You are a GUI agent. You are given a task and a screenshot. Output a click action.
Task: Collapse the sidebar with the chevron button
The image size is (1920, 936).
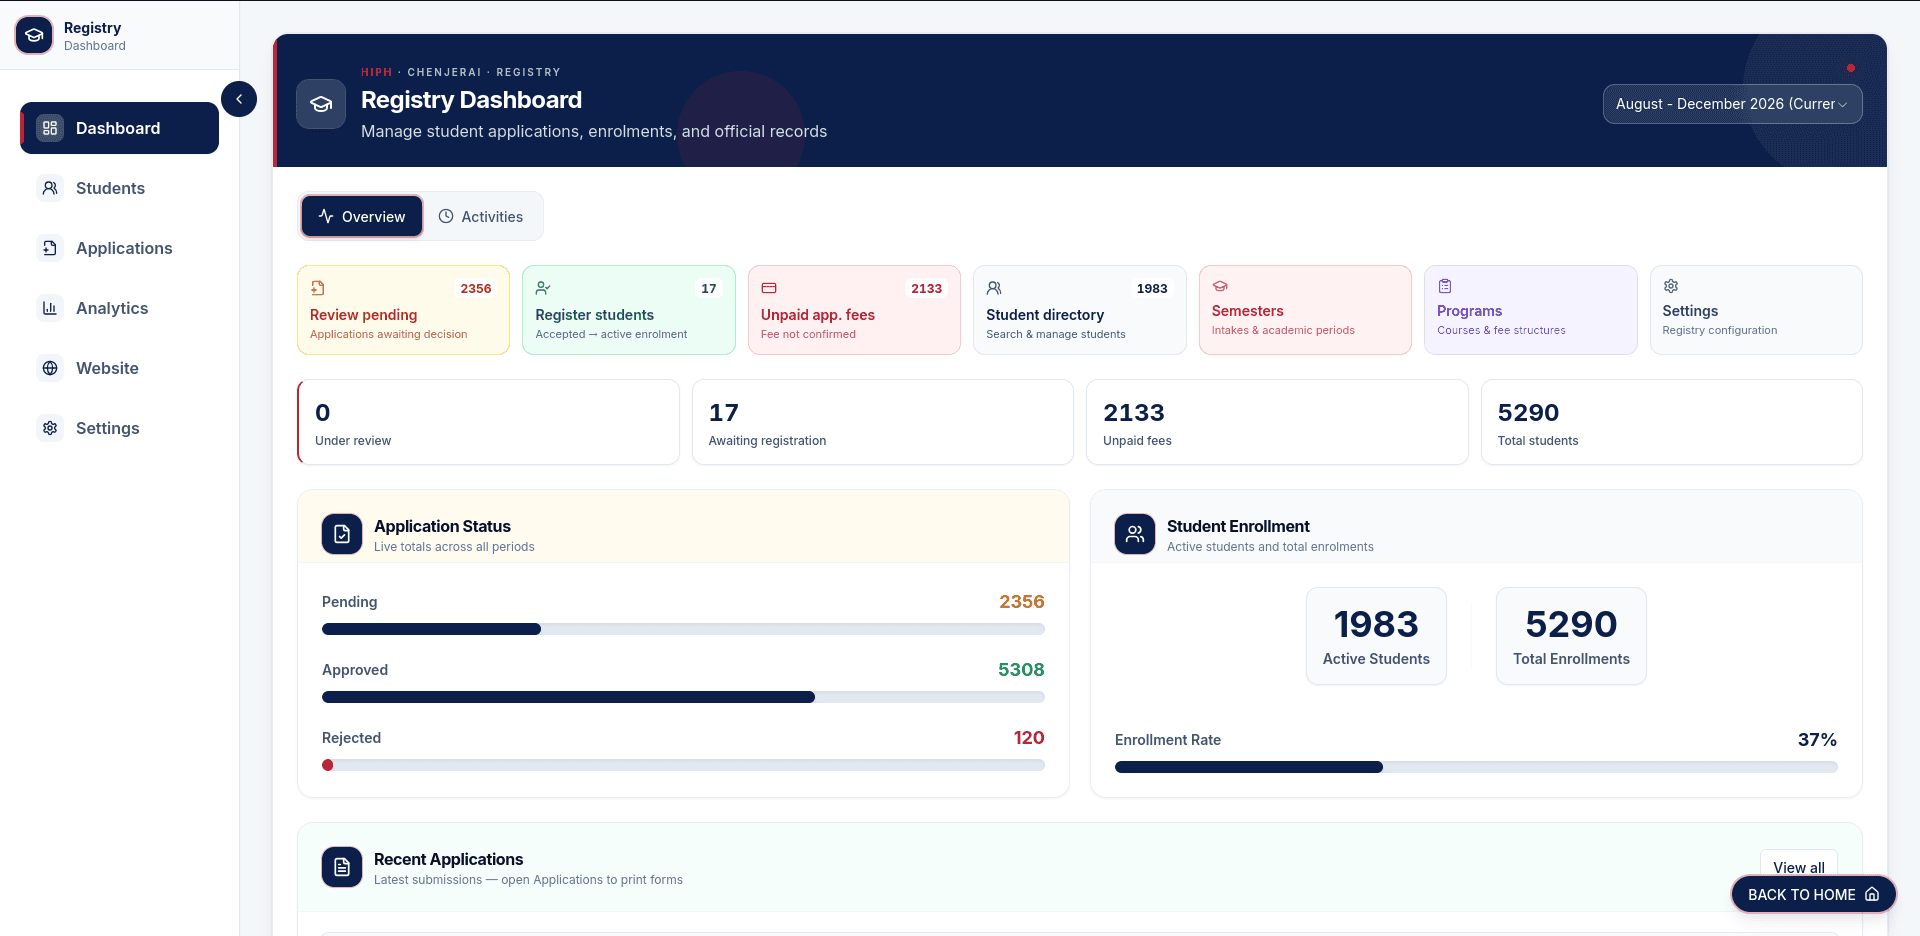[x=239, y=99]
